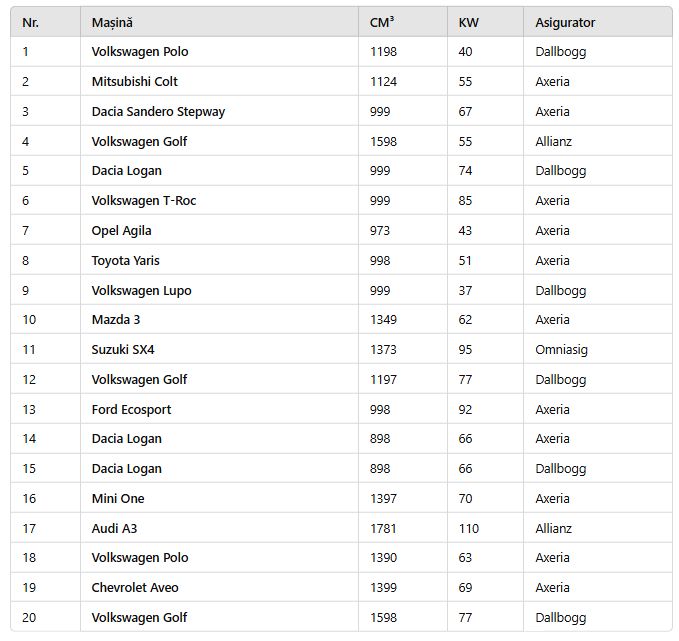Select the CM³ column header
This screenshot has width=679, height=641.
(x=382, y=22)
